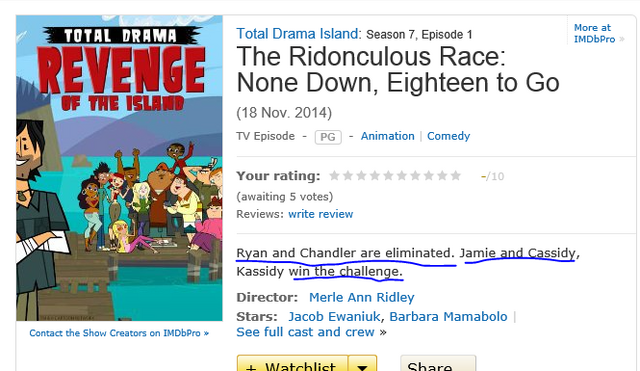See full cast and crew
The image size is (640, 371).
[x=305, y=332]
